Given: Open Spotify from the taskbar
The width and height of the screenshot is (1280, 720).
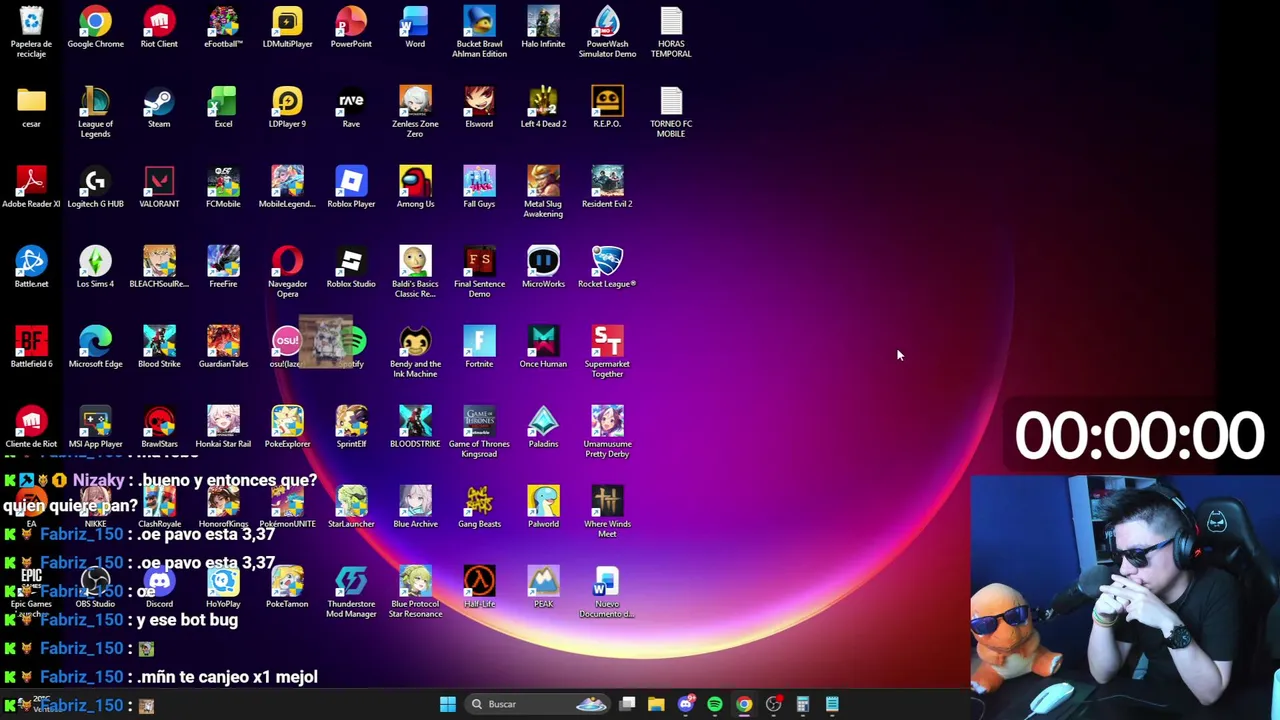Looking at the screenshot, I should point(714,704).
